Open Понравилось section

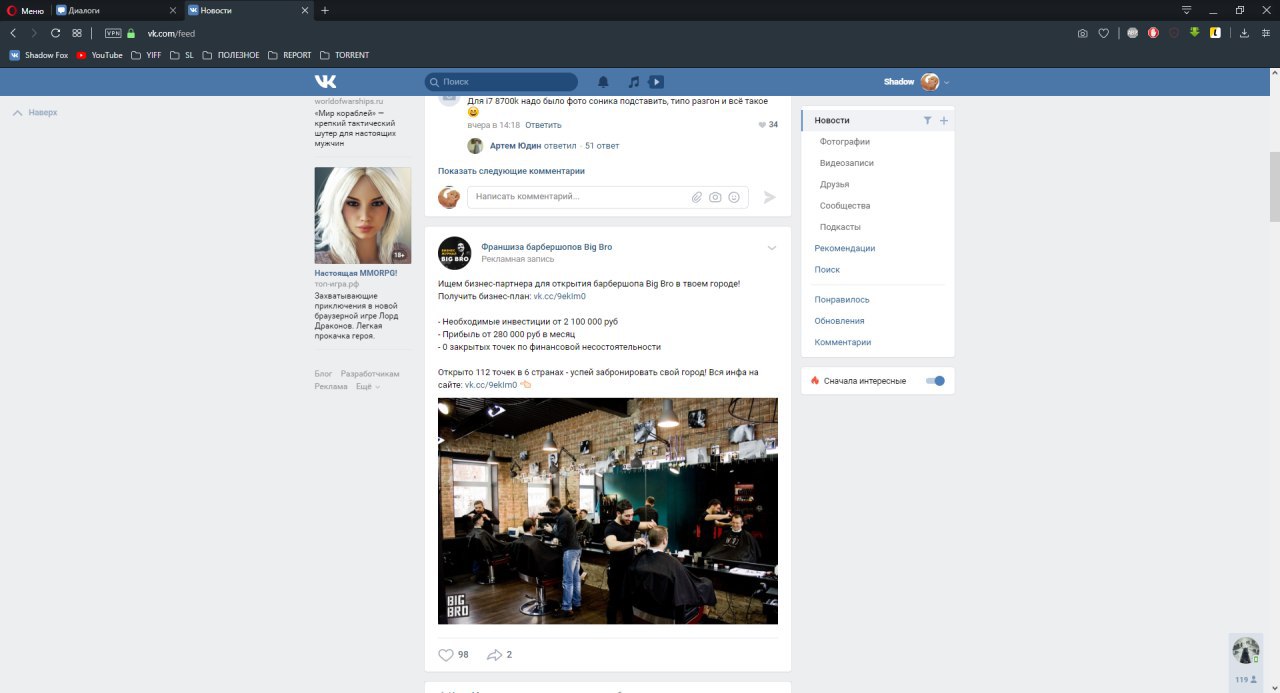[x=842, y=300]
